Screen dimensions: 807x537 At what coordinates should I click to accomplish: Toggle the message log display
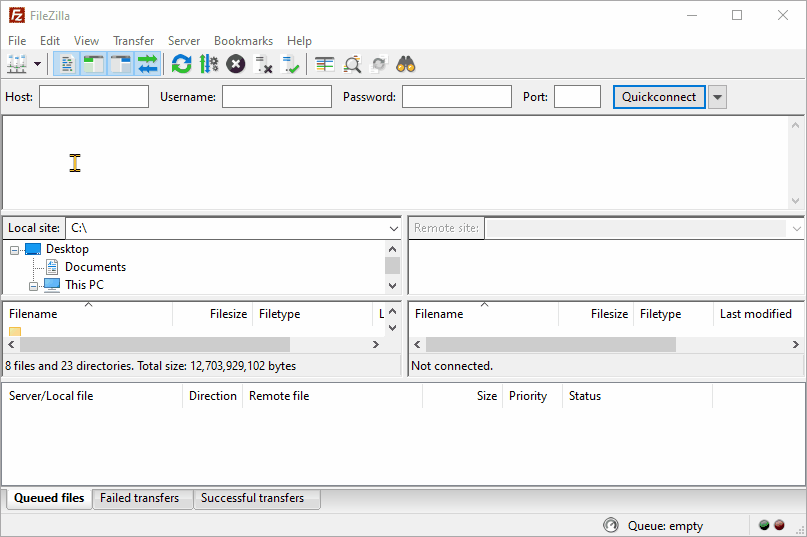67,64
